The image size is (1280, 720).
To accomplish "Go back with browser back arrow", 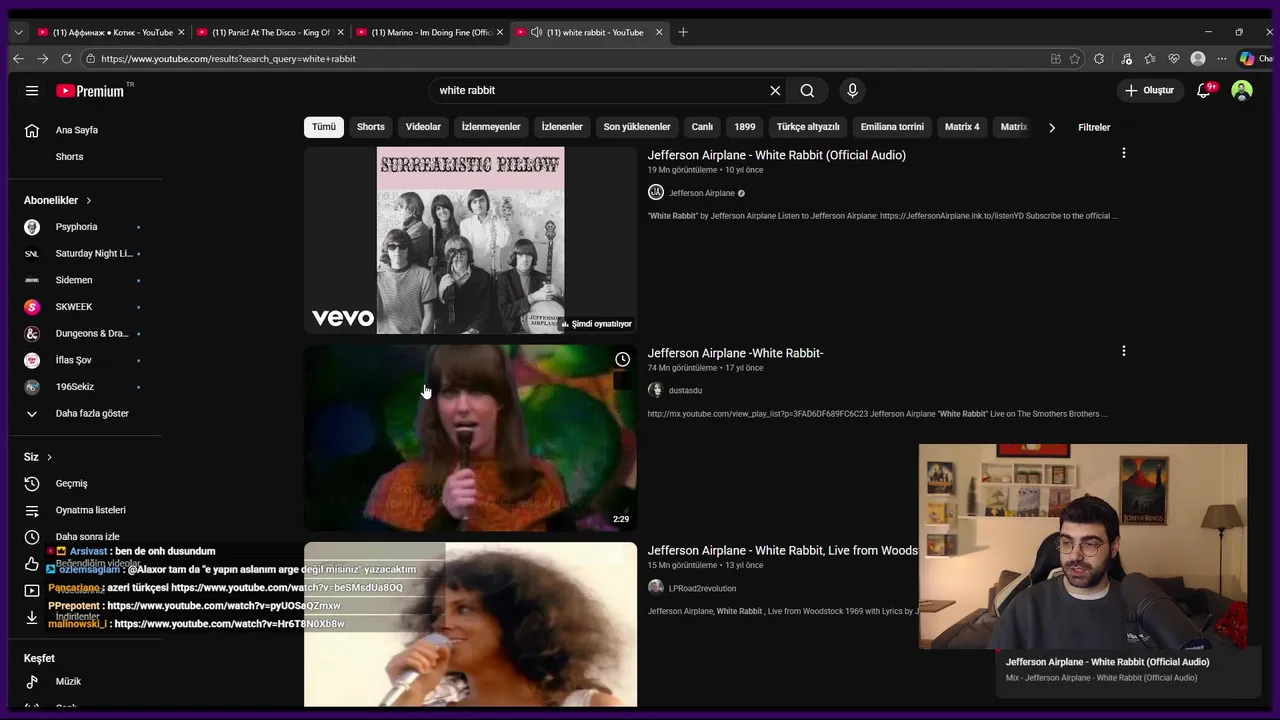I will point(18,58).
